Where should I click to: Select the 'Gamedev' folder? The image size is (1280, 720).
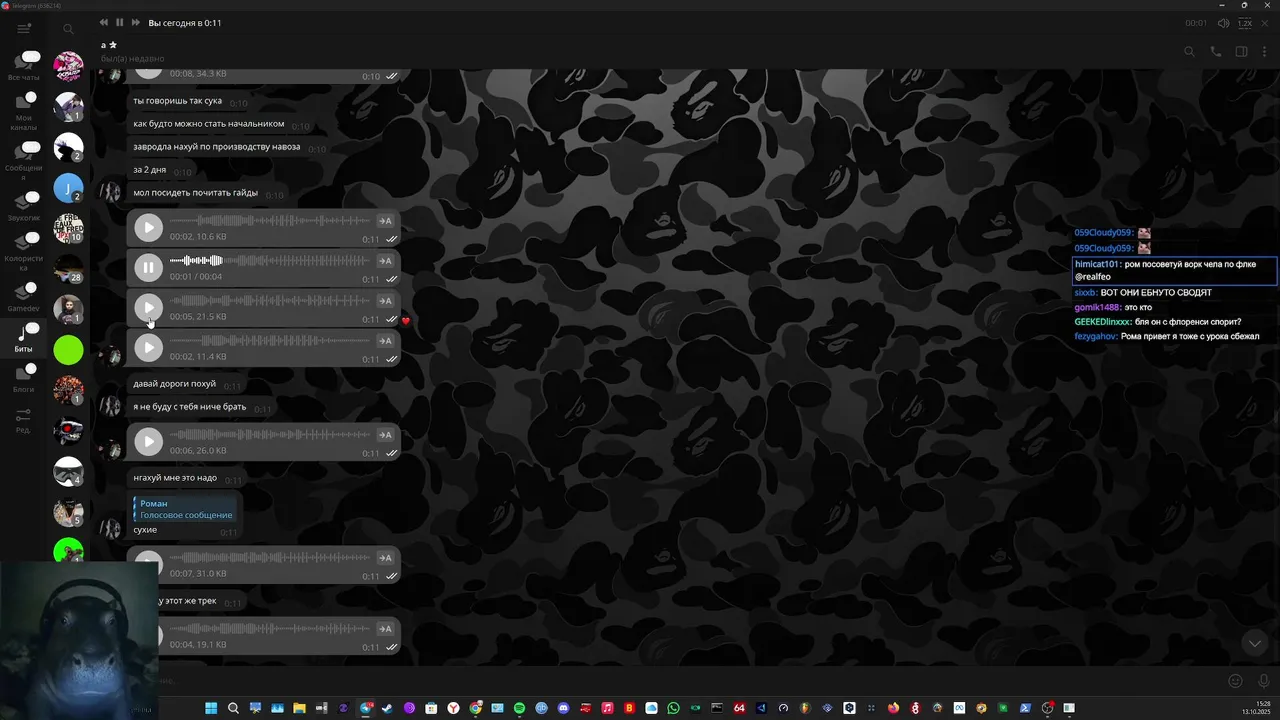click(x=24, y=297)
